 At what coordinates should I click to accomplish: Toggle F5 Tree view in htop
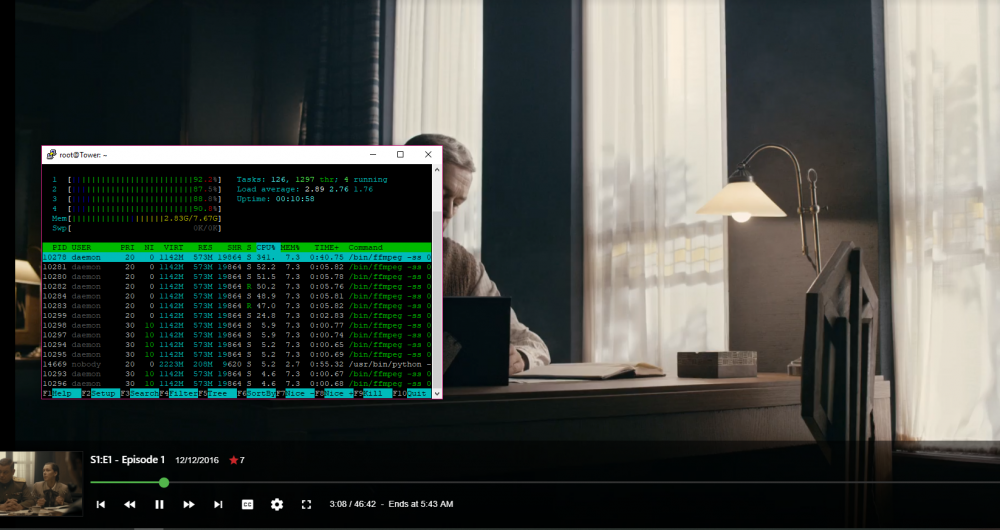click(217, 394)
